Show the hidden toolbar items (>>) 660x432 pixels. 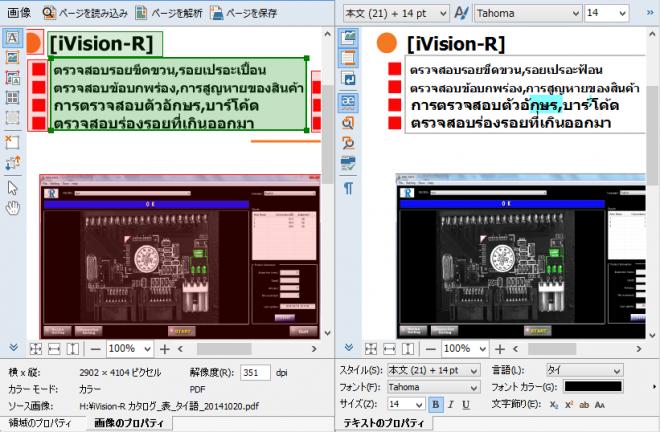tap(650, 13)
